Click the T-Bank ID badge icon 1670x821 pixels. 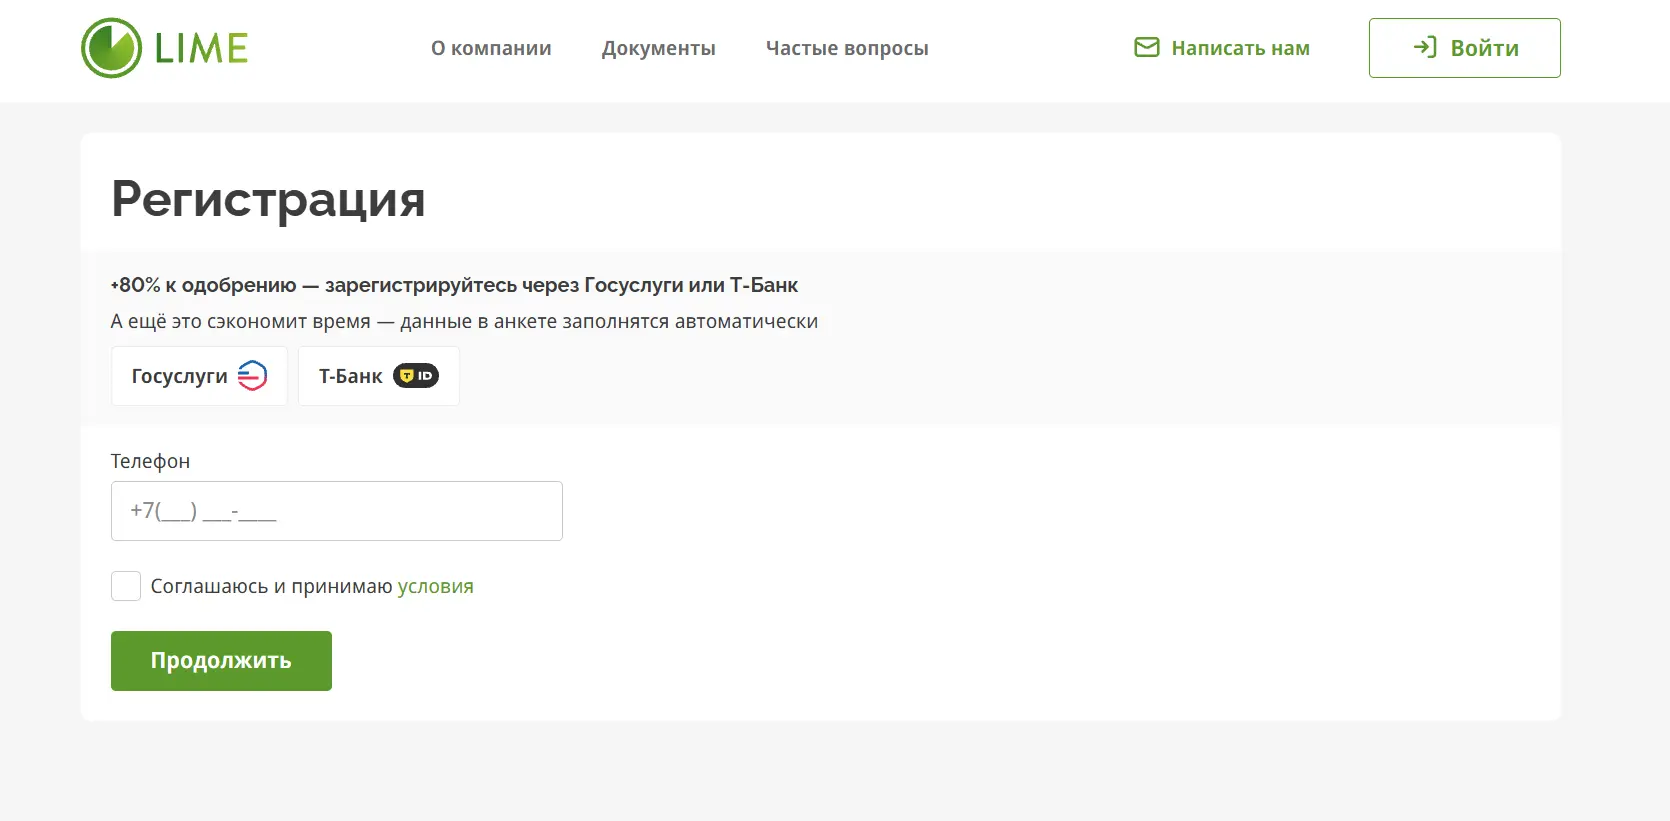click(x=416, y=376)
